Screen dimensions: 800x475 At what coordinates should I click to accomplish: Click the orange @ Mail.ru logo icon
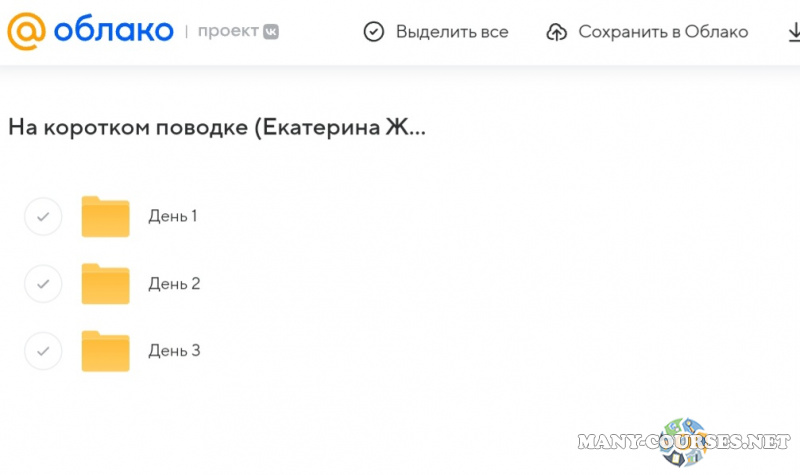[27, 31]
